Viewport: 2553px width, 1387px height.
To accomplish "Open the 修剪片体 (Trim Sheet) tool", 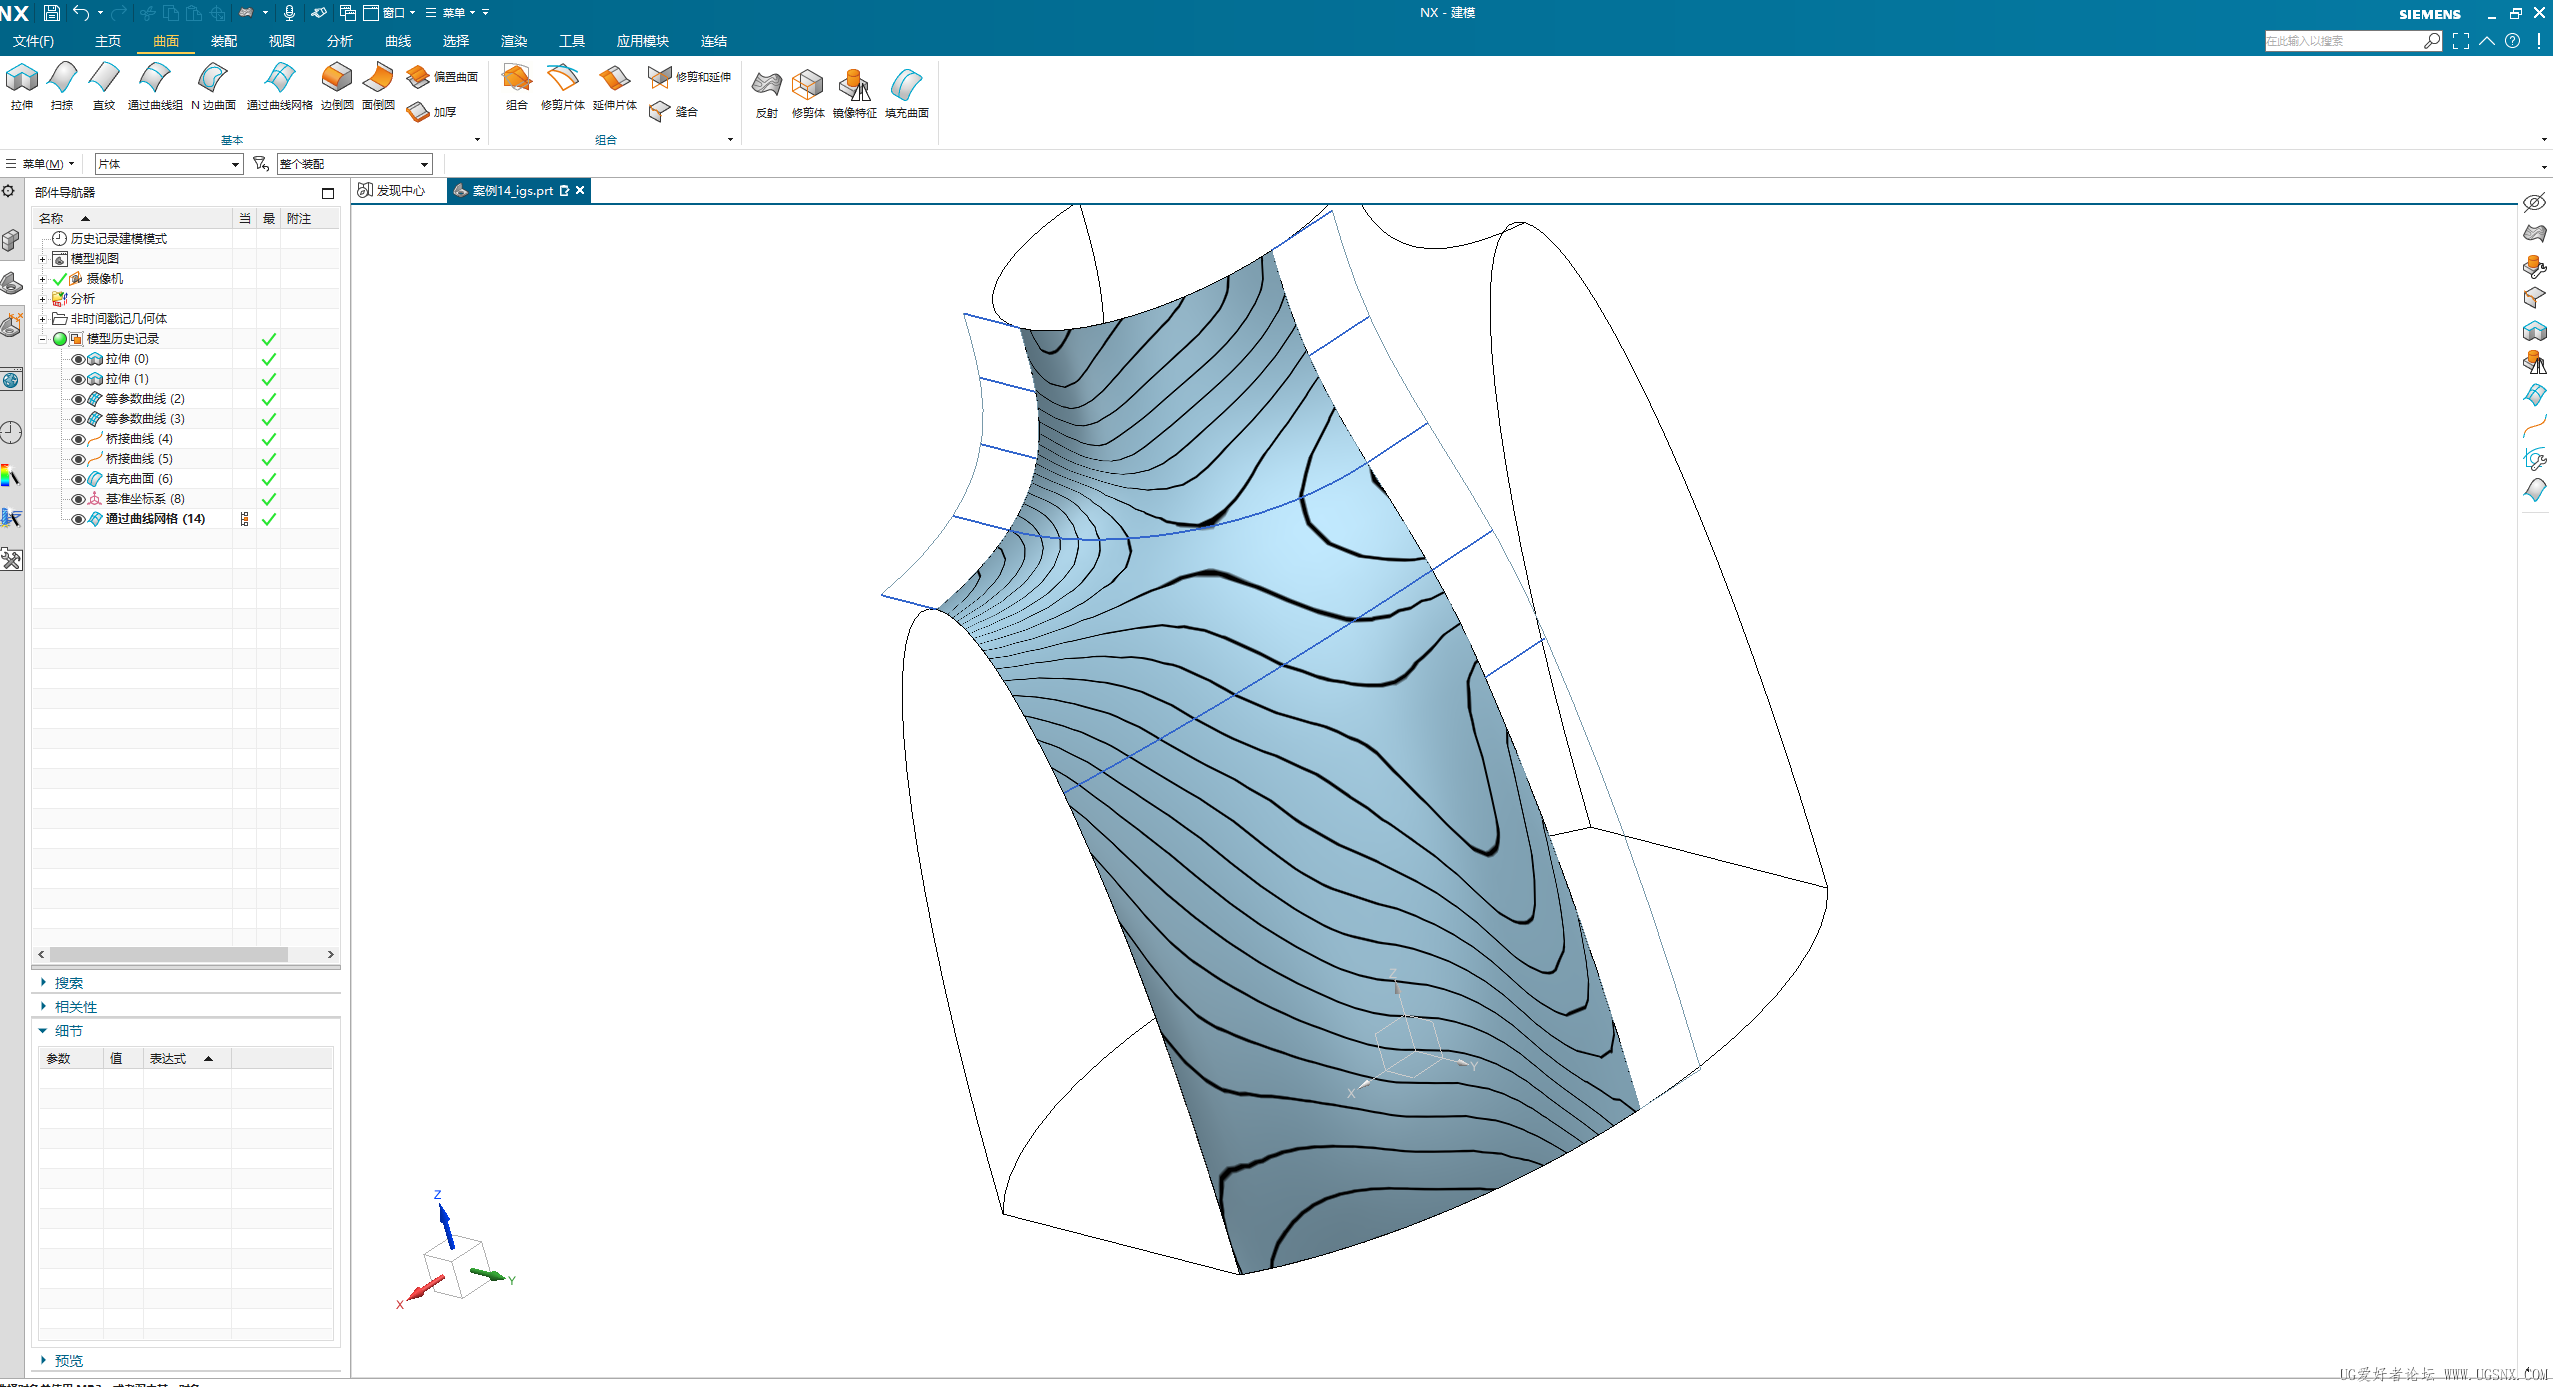I will [x=563, y=86].
